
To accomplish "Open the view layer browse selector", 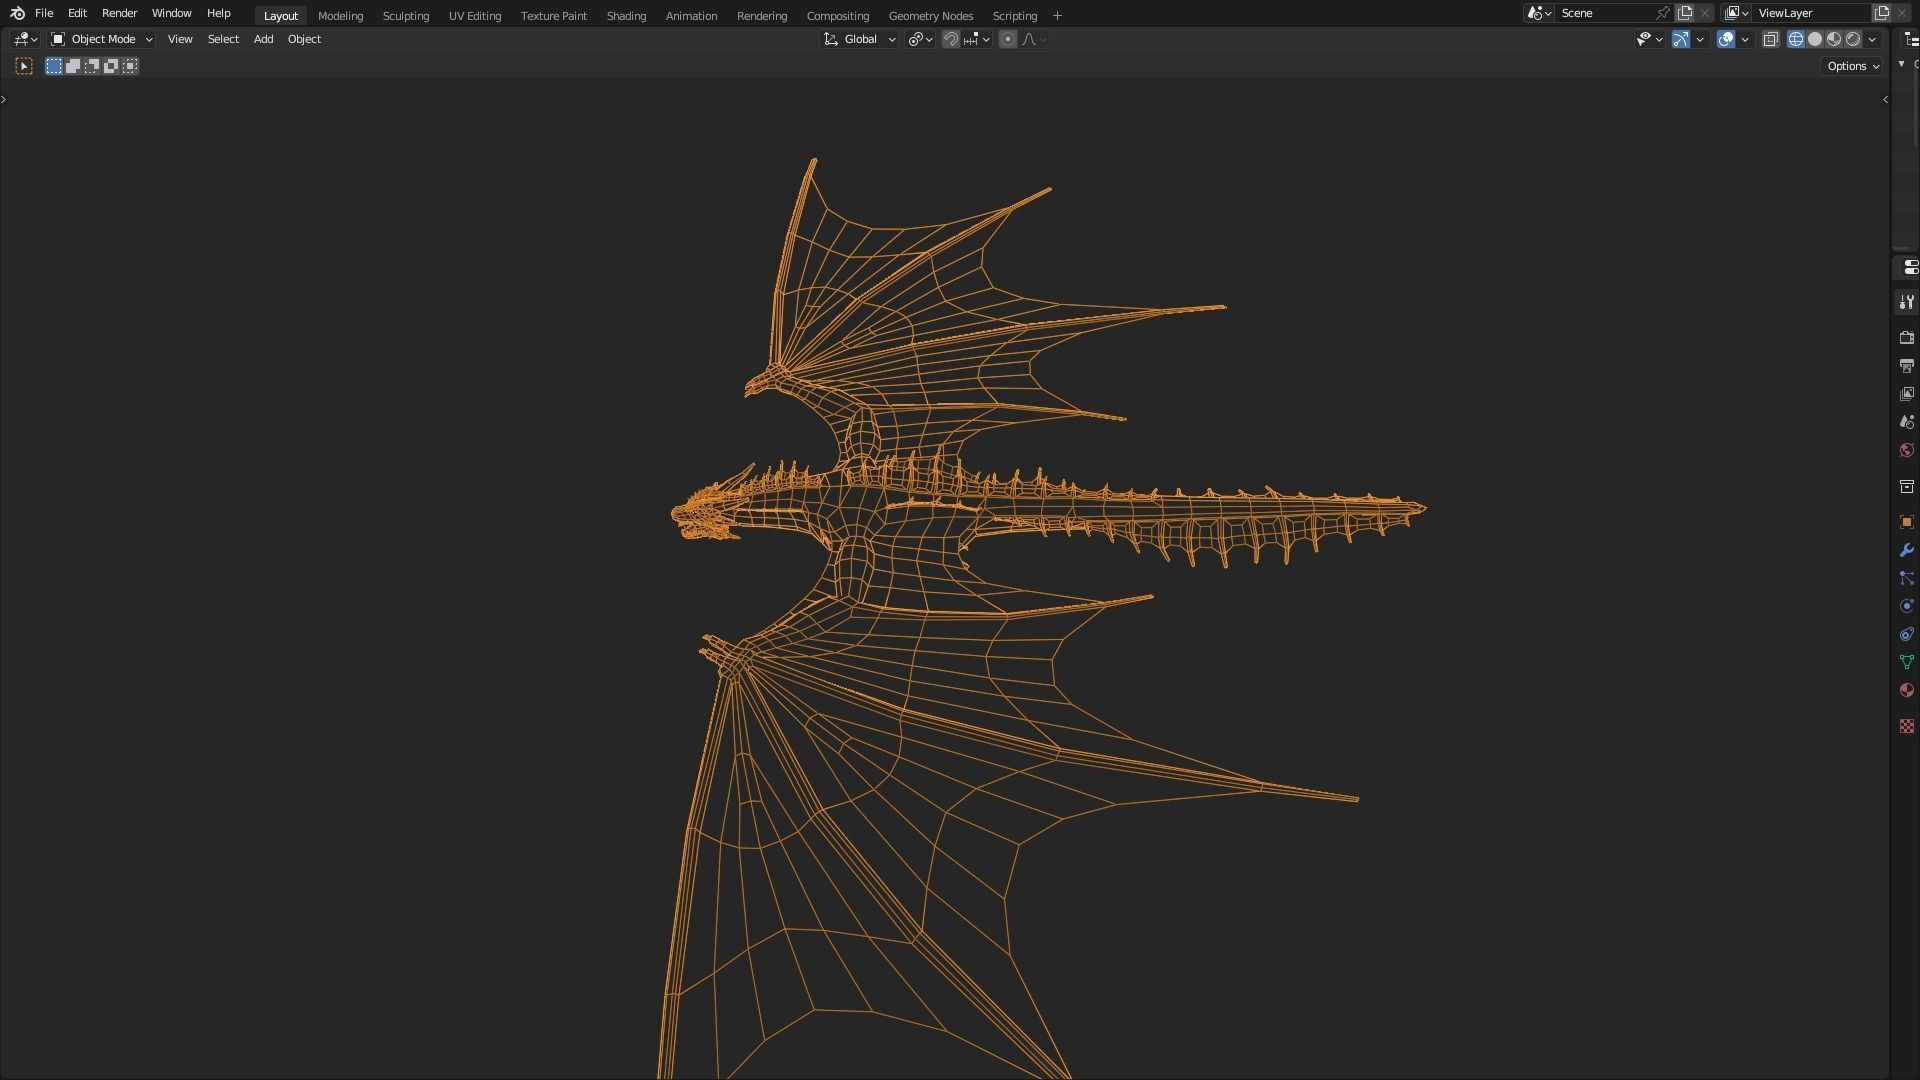I will tap(1737, 13).
